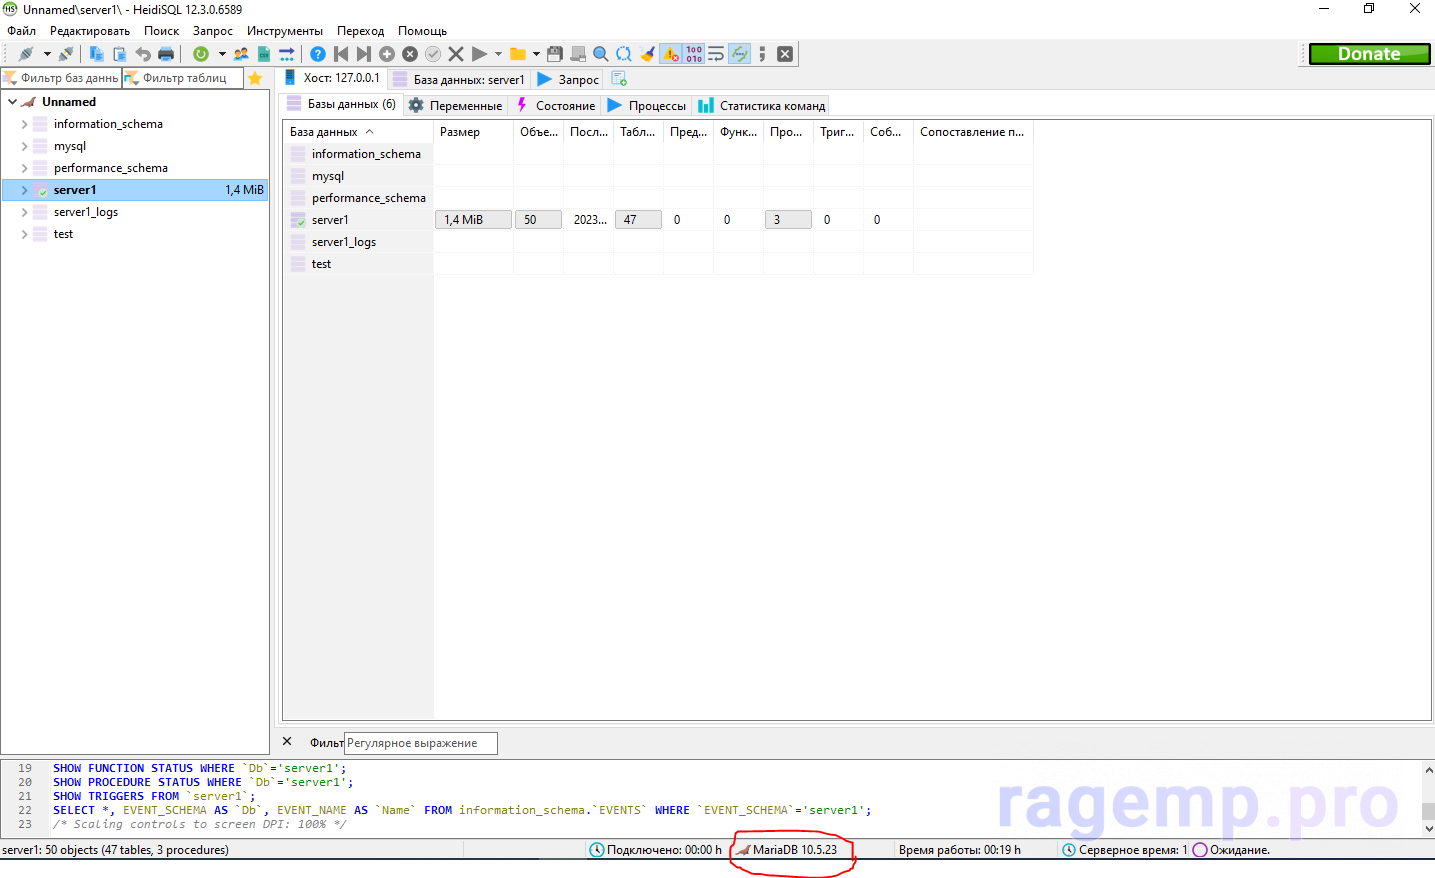Jump to first row icon
Viewport: 1435px width, 878px height.
pyautogui.click(x=341, y=54)
